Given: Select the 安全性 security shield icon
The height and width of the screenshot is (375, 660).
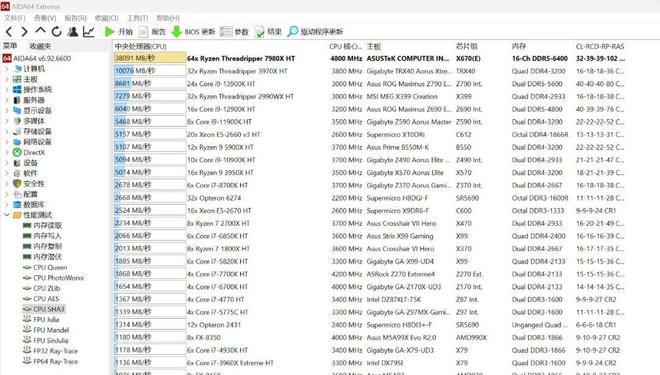Looking at the screenshot, I should [x=17, y=184].
